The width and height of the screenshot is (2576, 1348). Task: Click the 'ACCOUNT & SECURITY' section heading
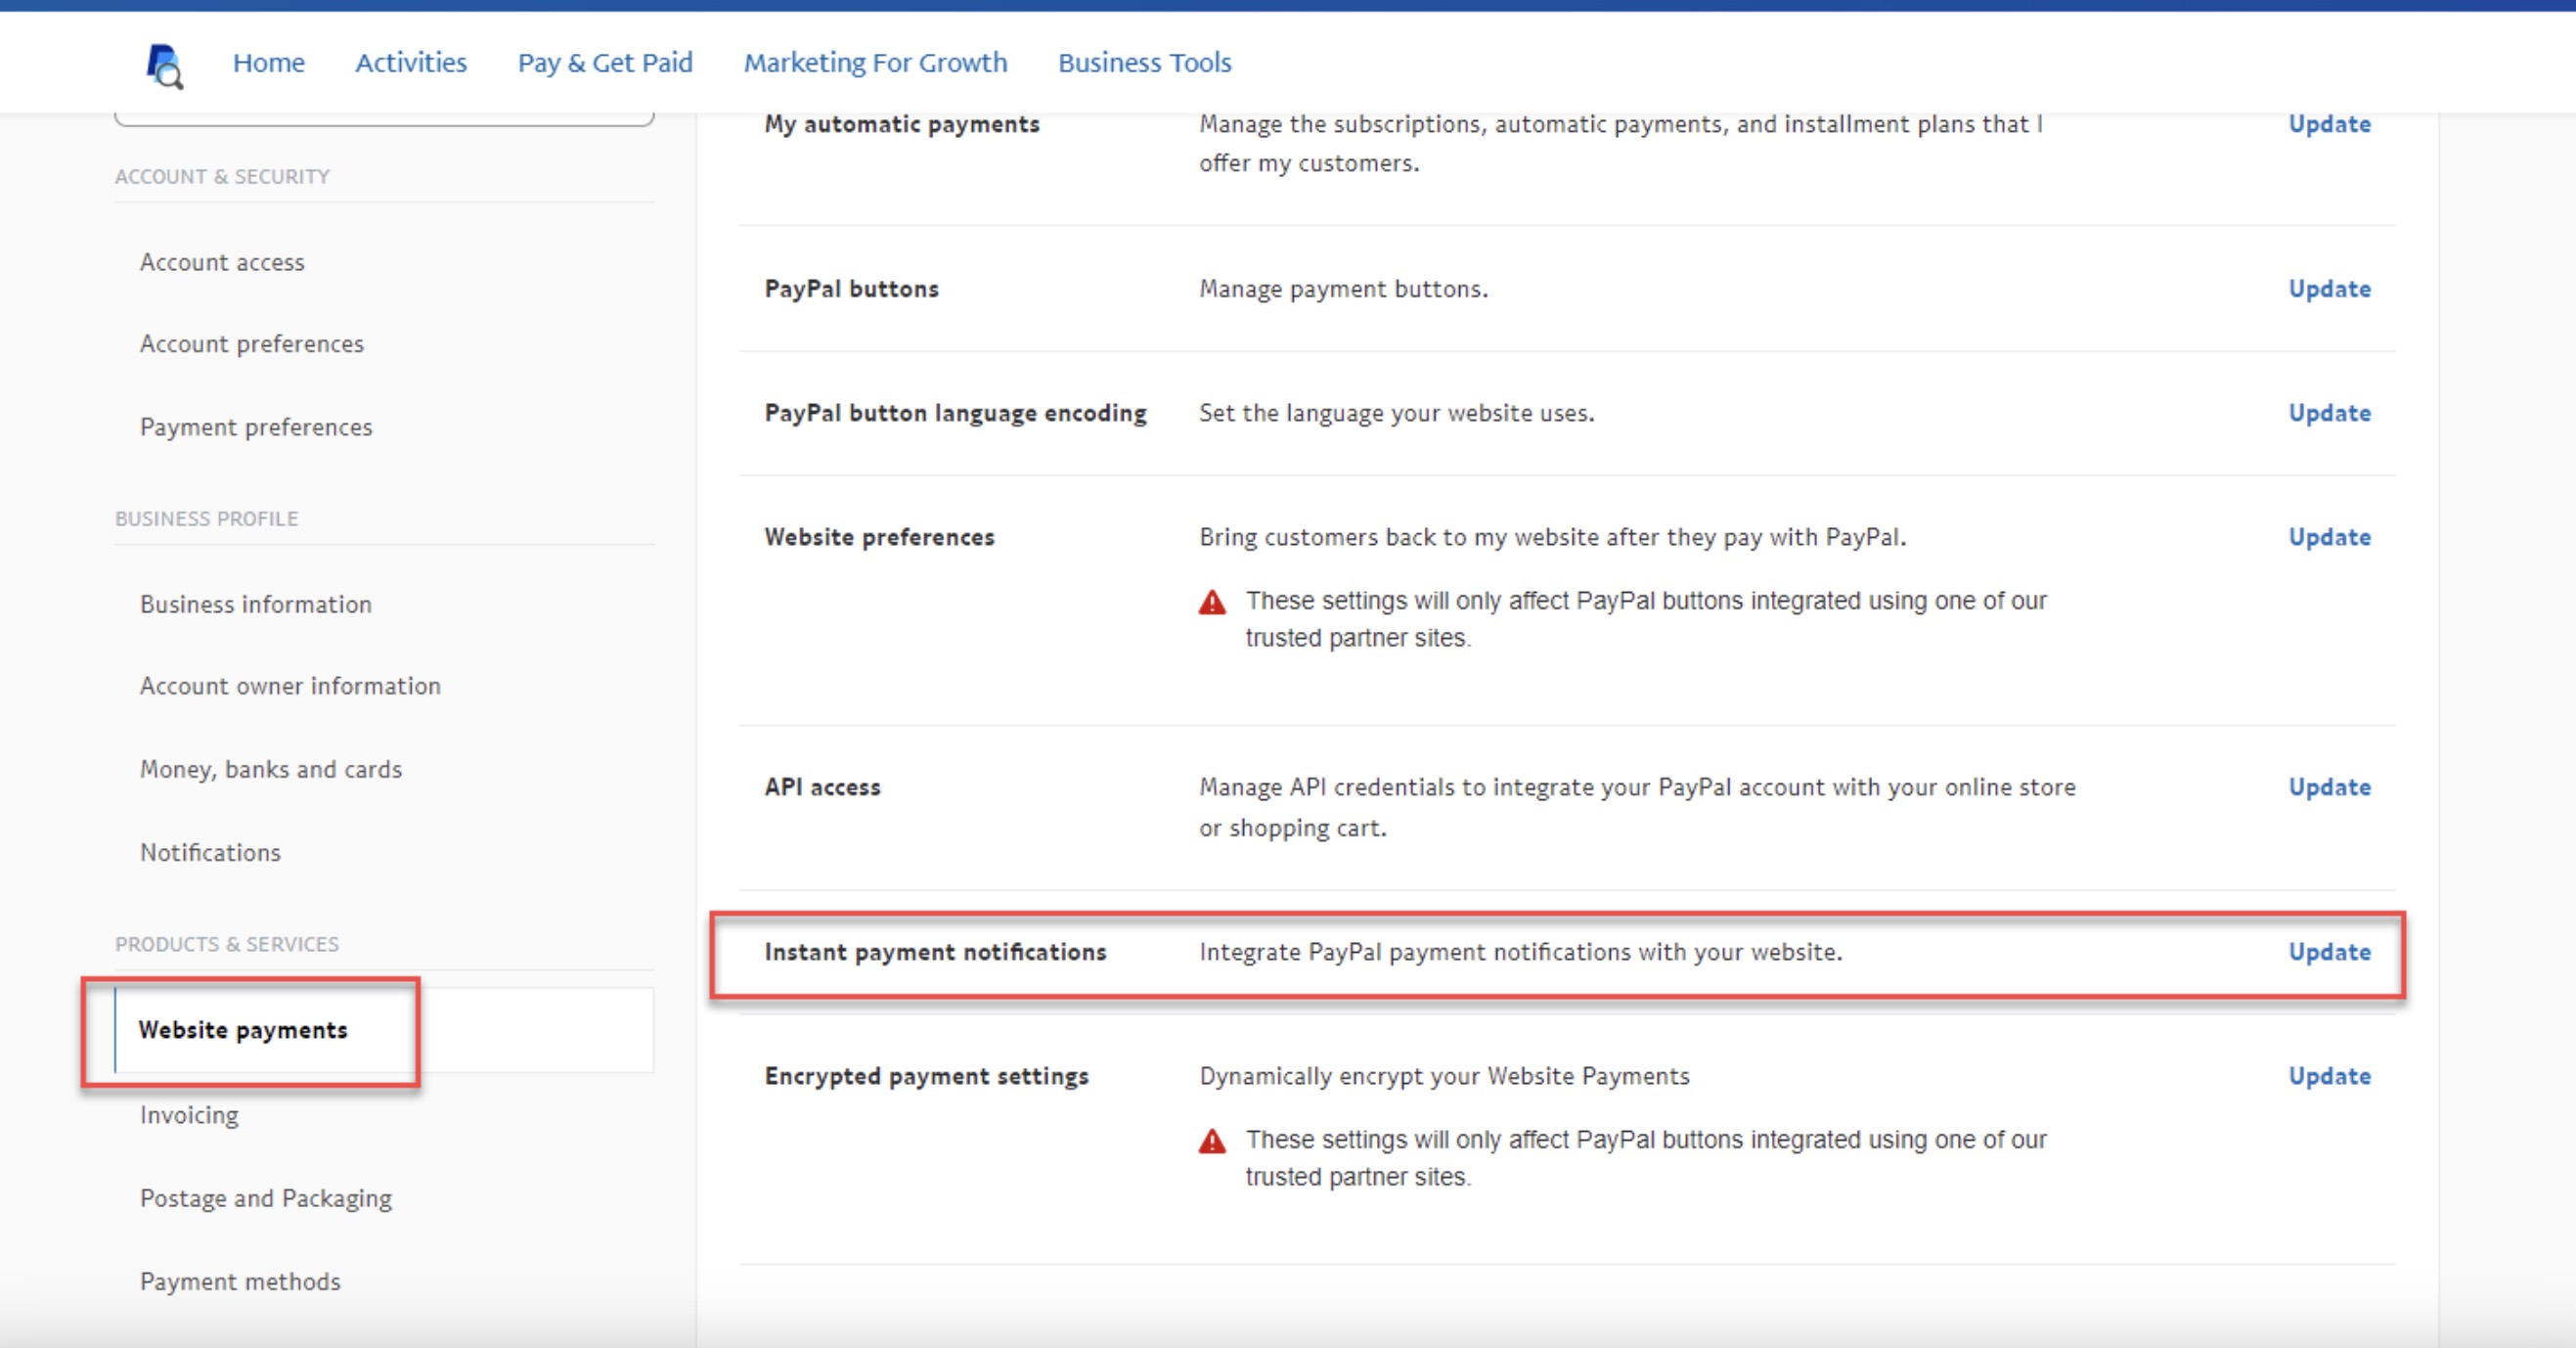[x=222, y=177]
